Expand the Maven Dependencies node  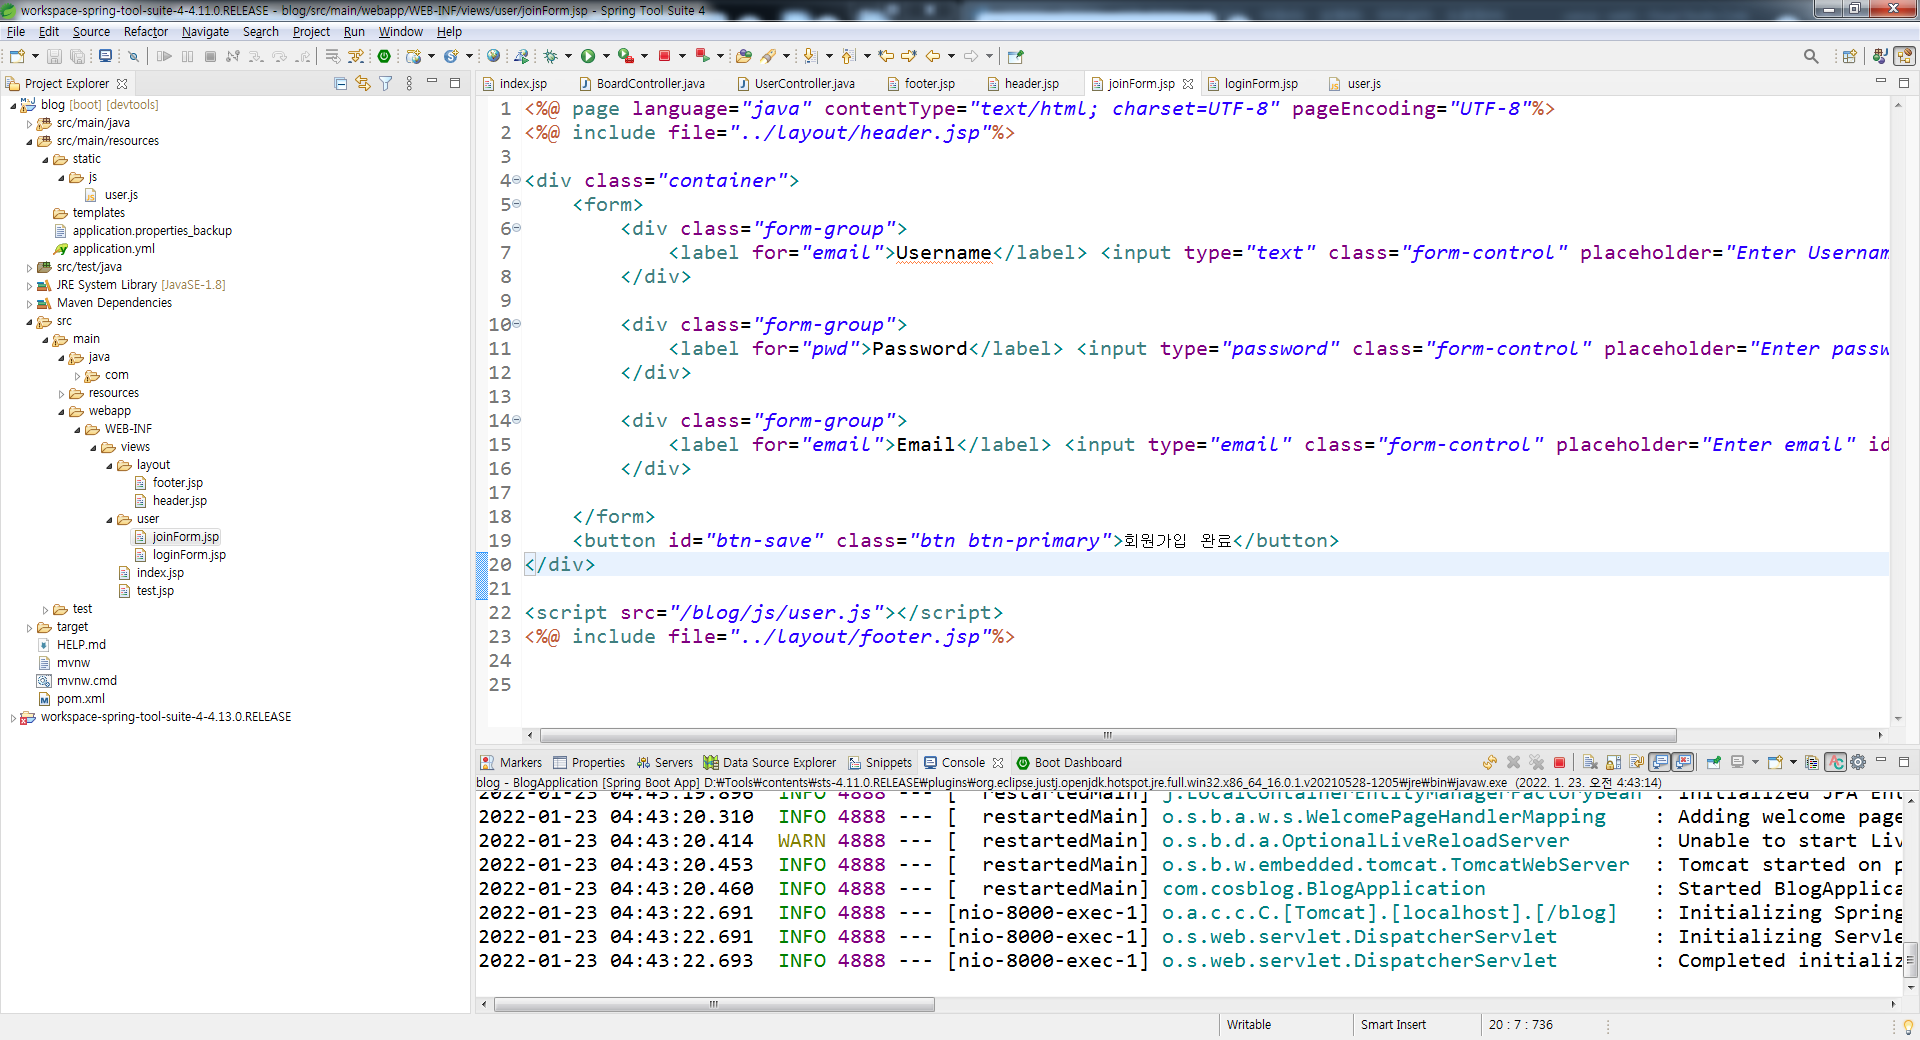[x=29, y=303]
